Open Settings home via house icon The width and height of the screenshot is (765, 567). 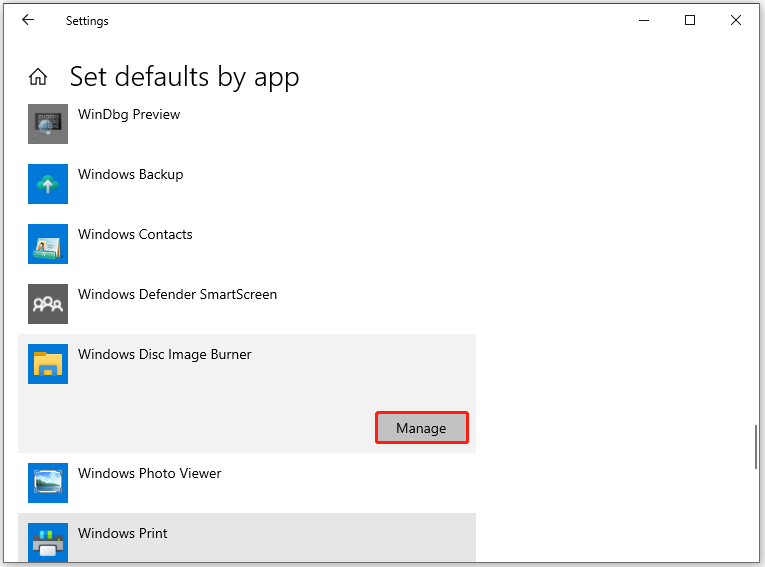click(x=38, y=77)
